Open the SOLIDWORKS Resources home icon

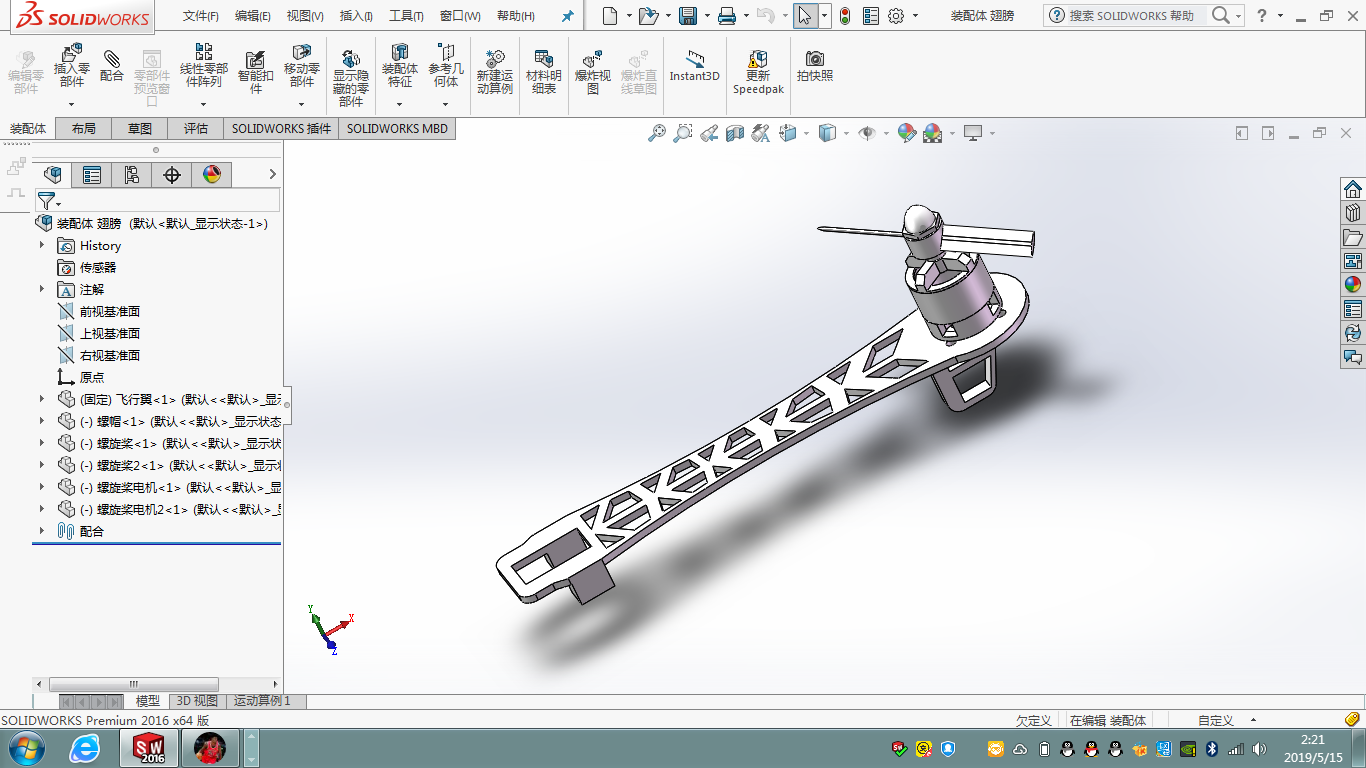pyautogui.click(x=1353, y=189)
